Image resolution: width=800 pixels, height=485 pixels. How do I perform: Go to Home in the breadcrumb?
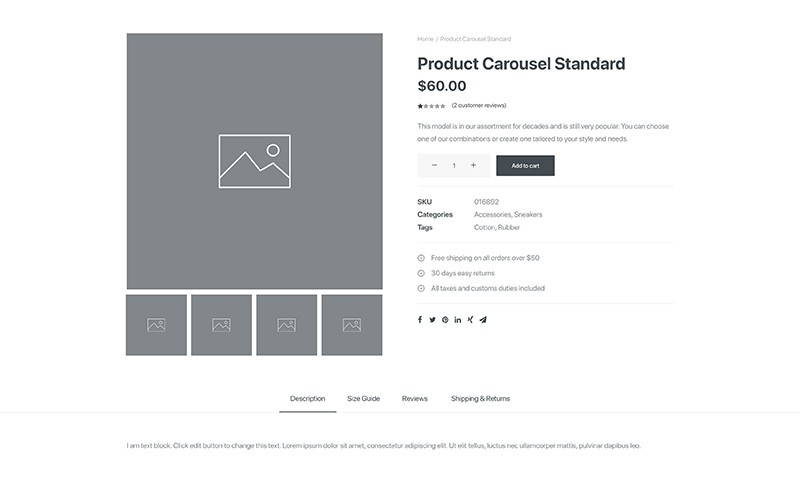pyautogui.click(x=425, y=39)
